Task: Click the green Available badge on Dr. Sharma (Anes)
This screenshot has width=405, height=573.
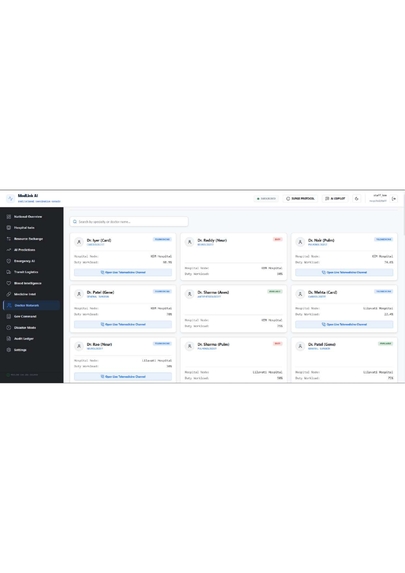Action: [275, 291]
